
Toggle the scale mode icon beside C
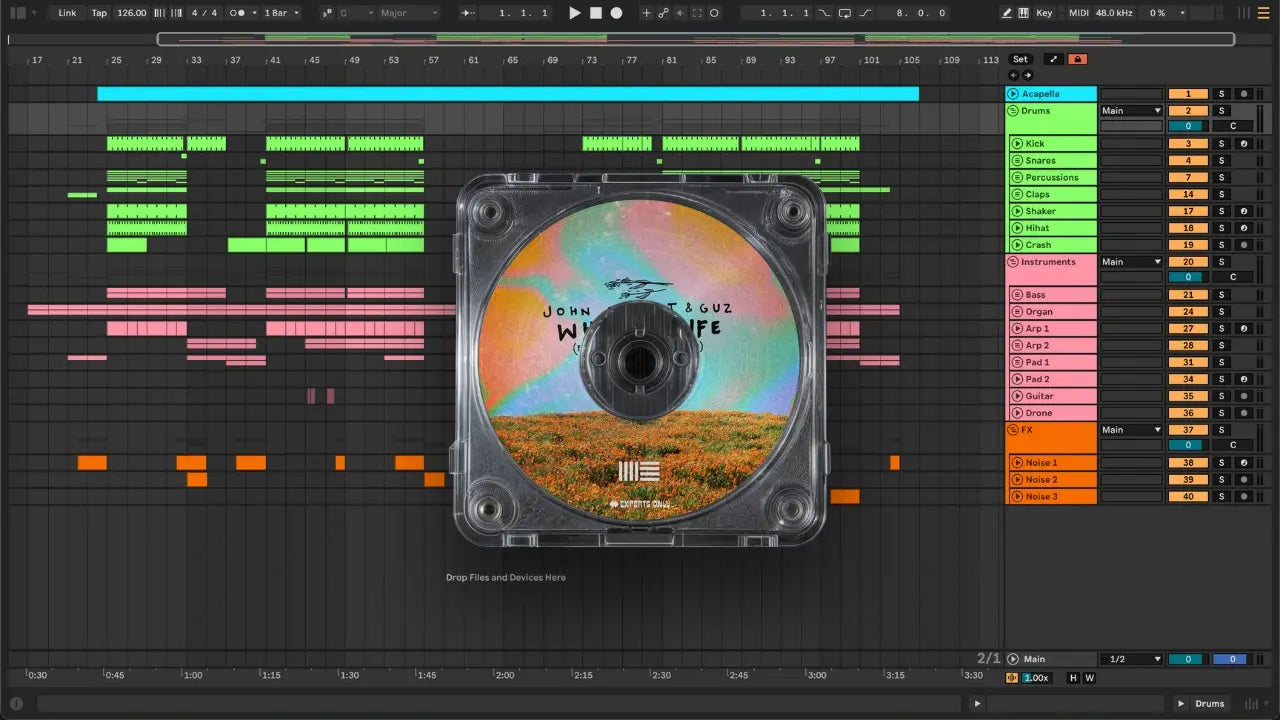pyautogui.click(x=328, y=13)
